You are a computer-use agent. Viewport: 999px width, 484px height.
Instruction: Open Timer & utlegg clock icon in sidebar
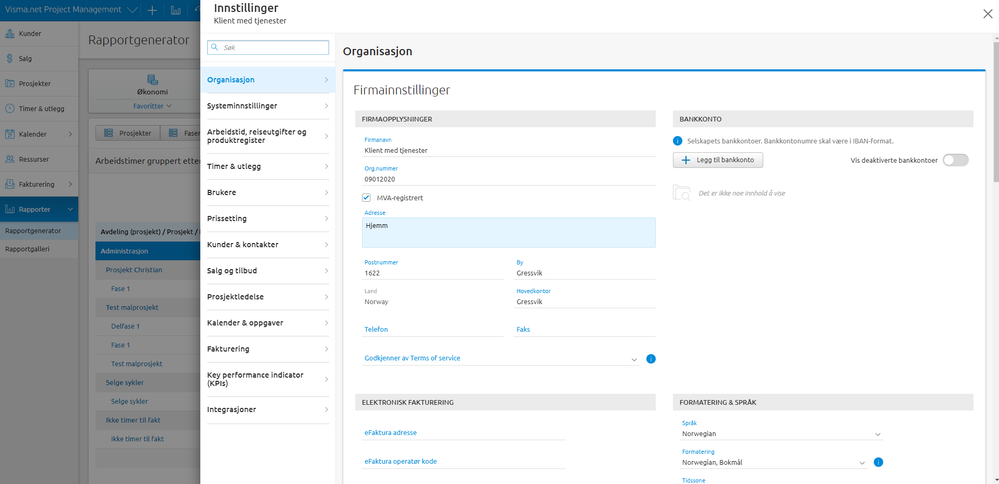tap(9, 109)
